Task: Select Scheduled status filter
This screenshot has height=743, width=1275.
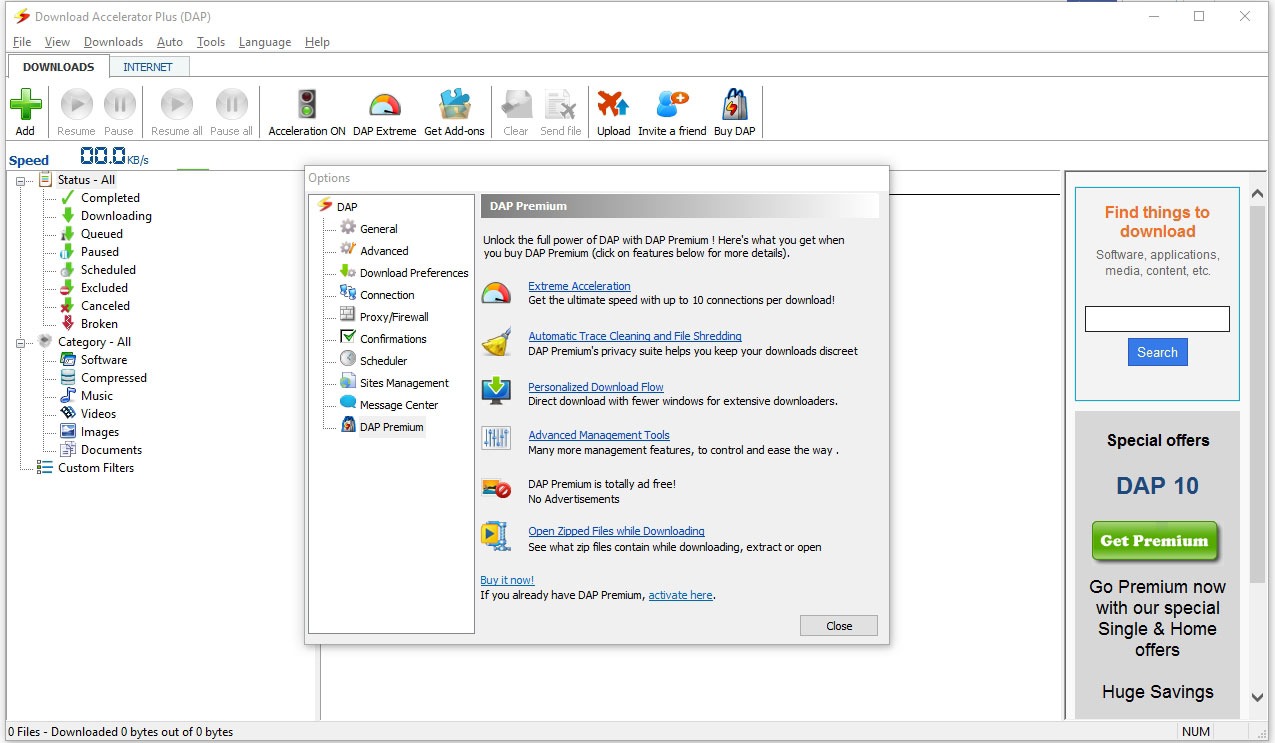Action: click(108, 270)
